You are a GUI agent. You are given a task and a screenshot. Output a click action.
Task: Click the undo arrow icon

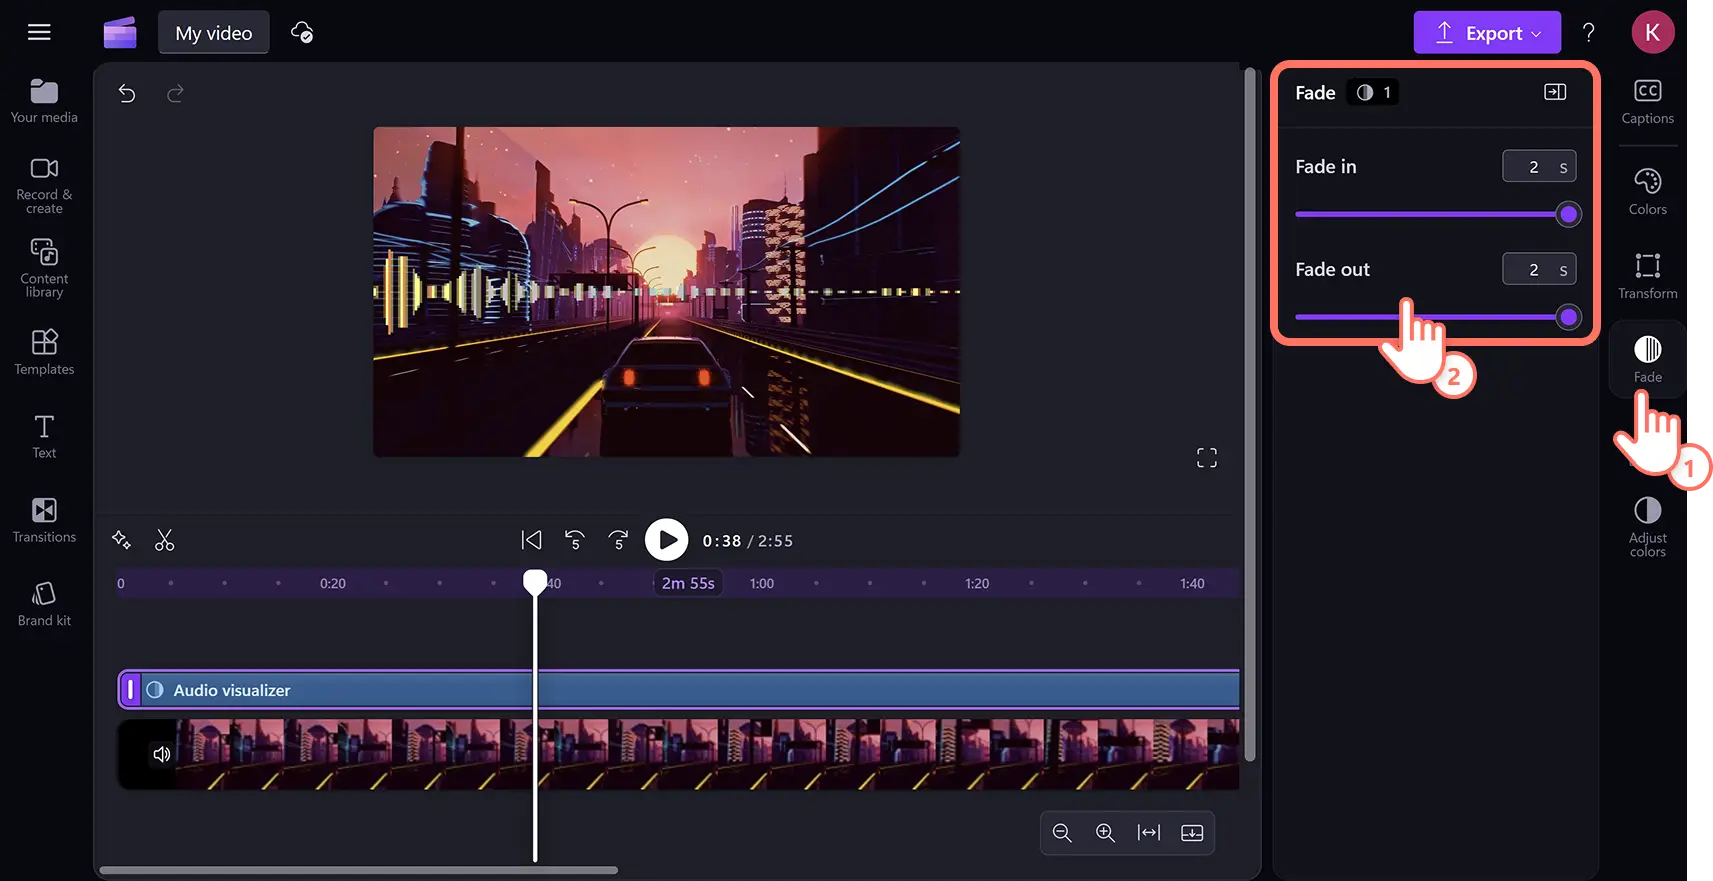[127, 94]
